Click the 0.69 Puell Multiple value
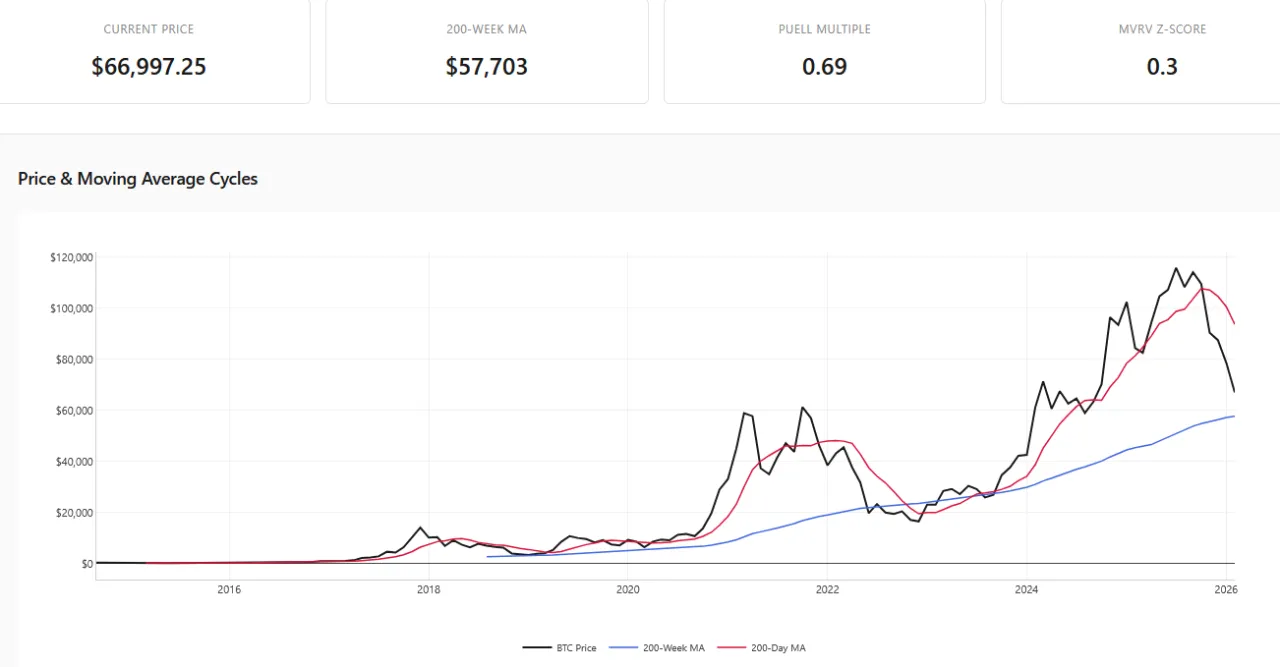 click(824, 67)
